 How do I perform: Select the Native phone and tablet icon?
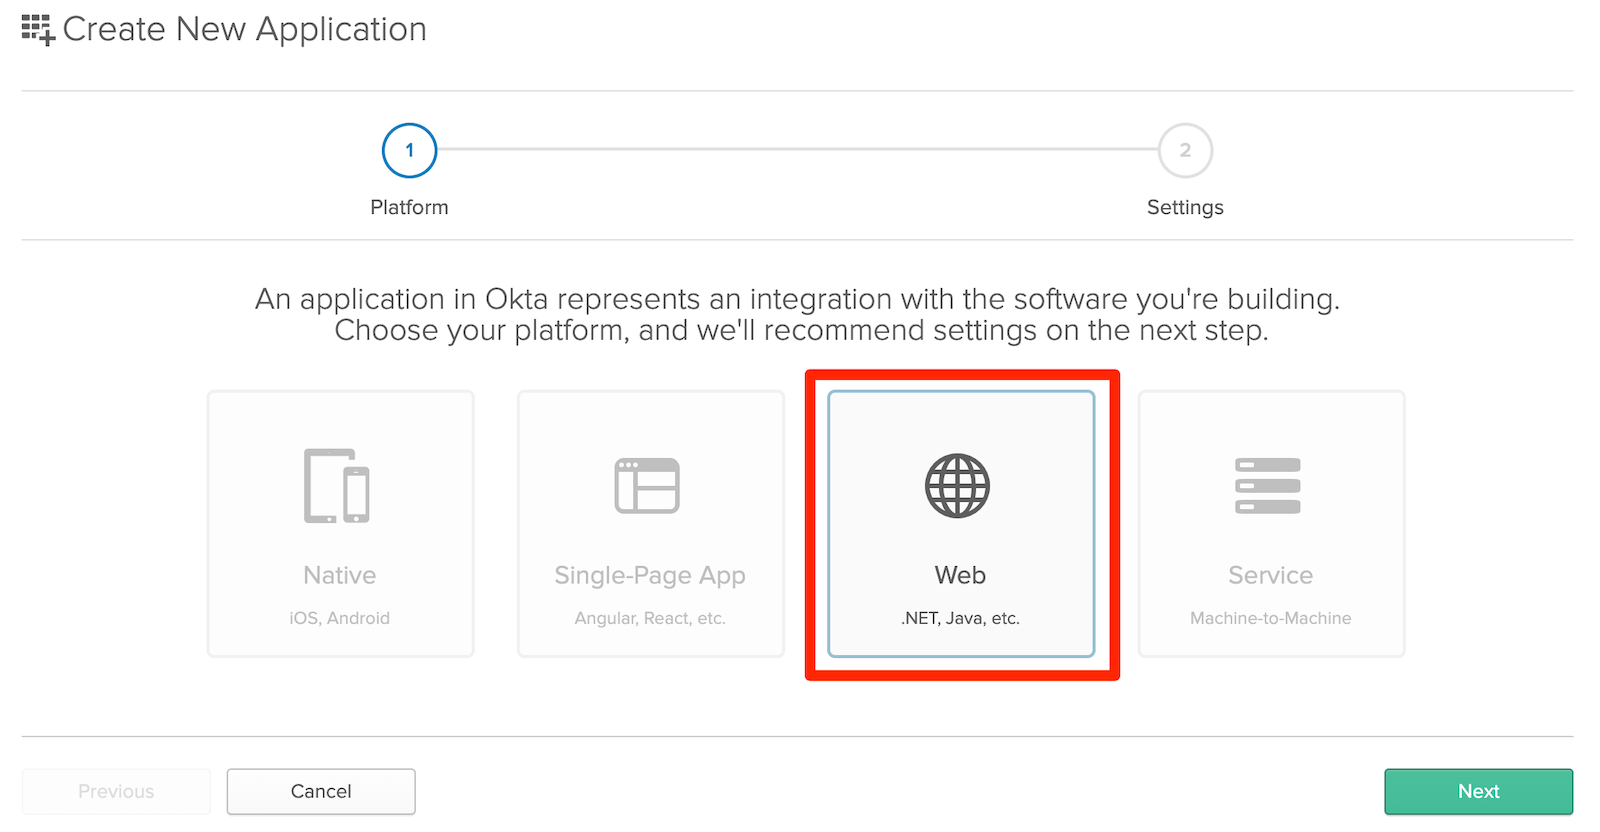click(x=337, y=486)
